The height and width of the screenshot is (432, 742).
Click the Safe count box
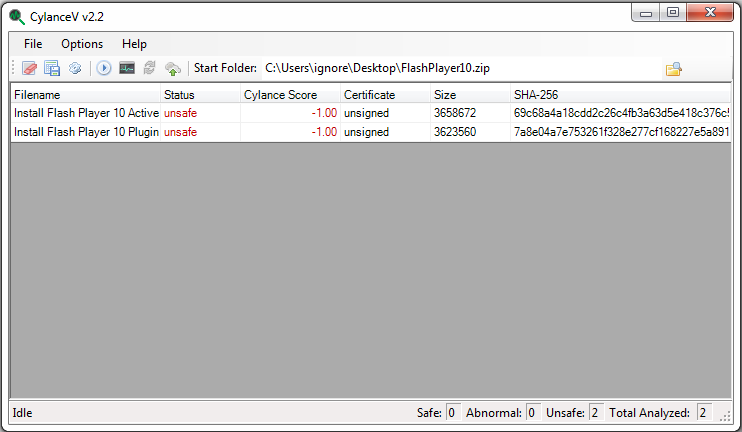pyautogui.click(x=453, y=413)
